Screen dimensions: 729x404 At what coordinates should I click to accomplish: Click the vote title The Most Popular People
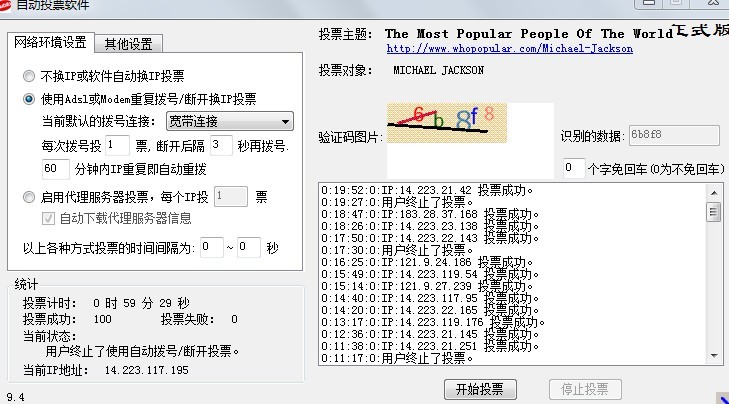click(529, 33)
